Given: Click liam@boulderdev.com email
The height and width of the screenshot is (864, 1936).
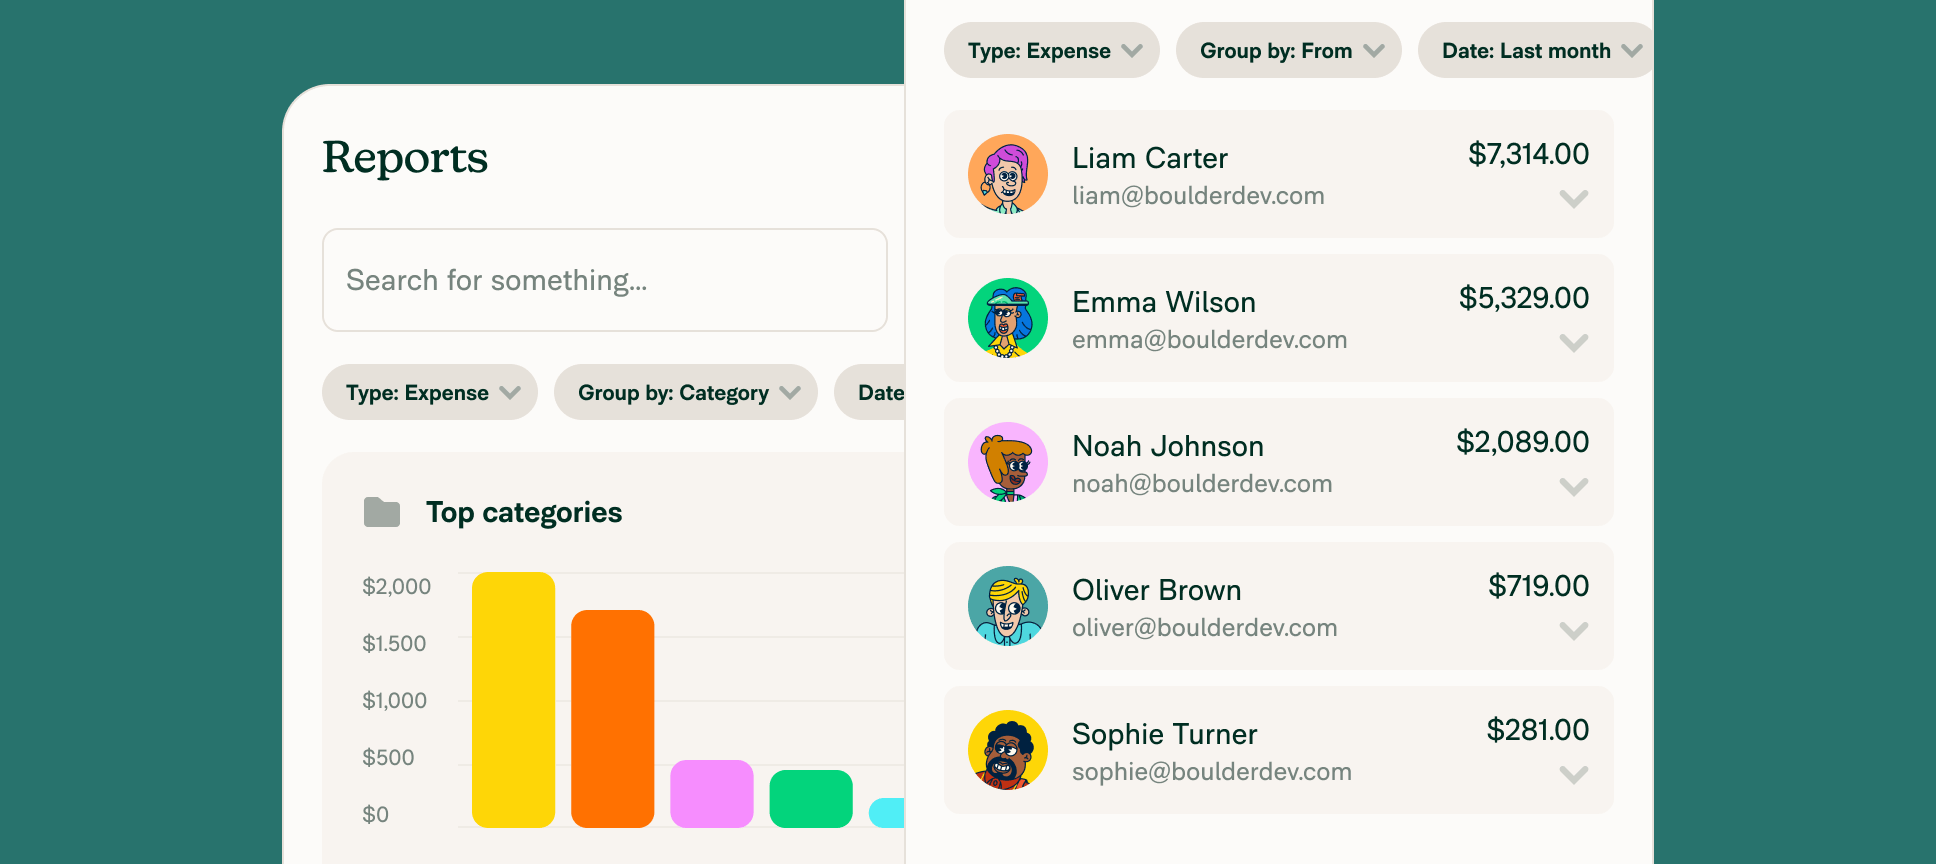Looking at the screenshot, I should pyautogui.click(x=1198, y=196).
